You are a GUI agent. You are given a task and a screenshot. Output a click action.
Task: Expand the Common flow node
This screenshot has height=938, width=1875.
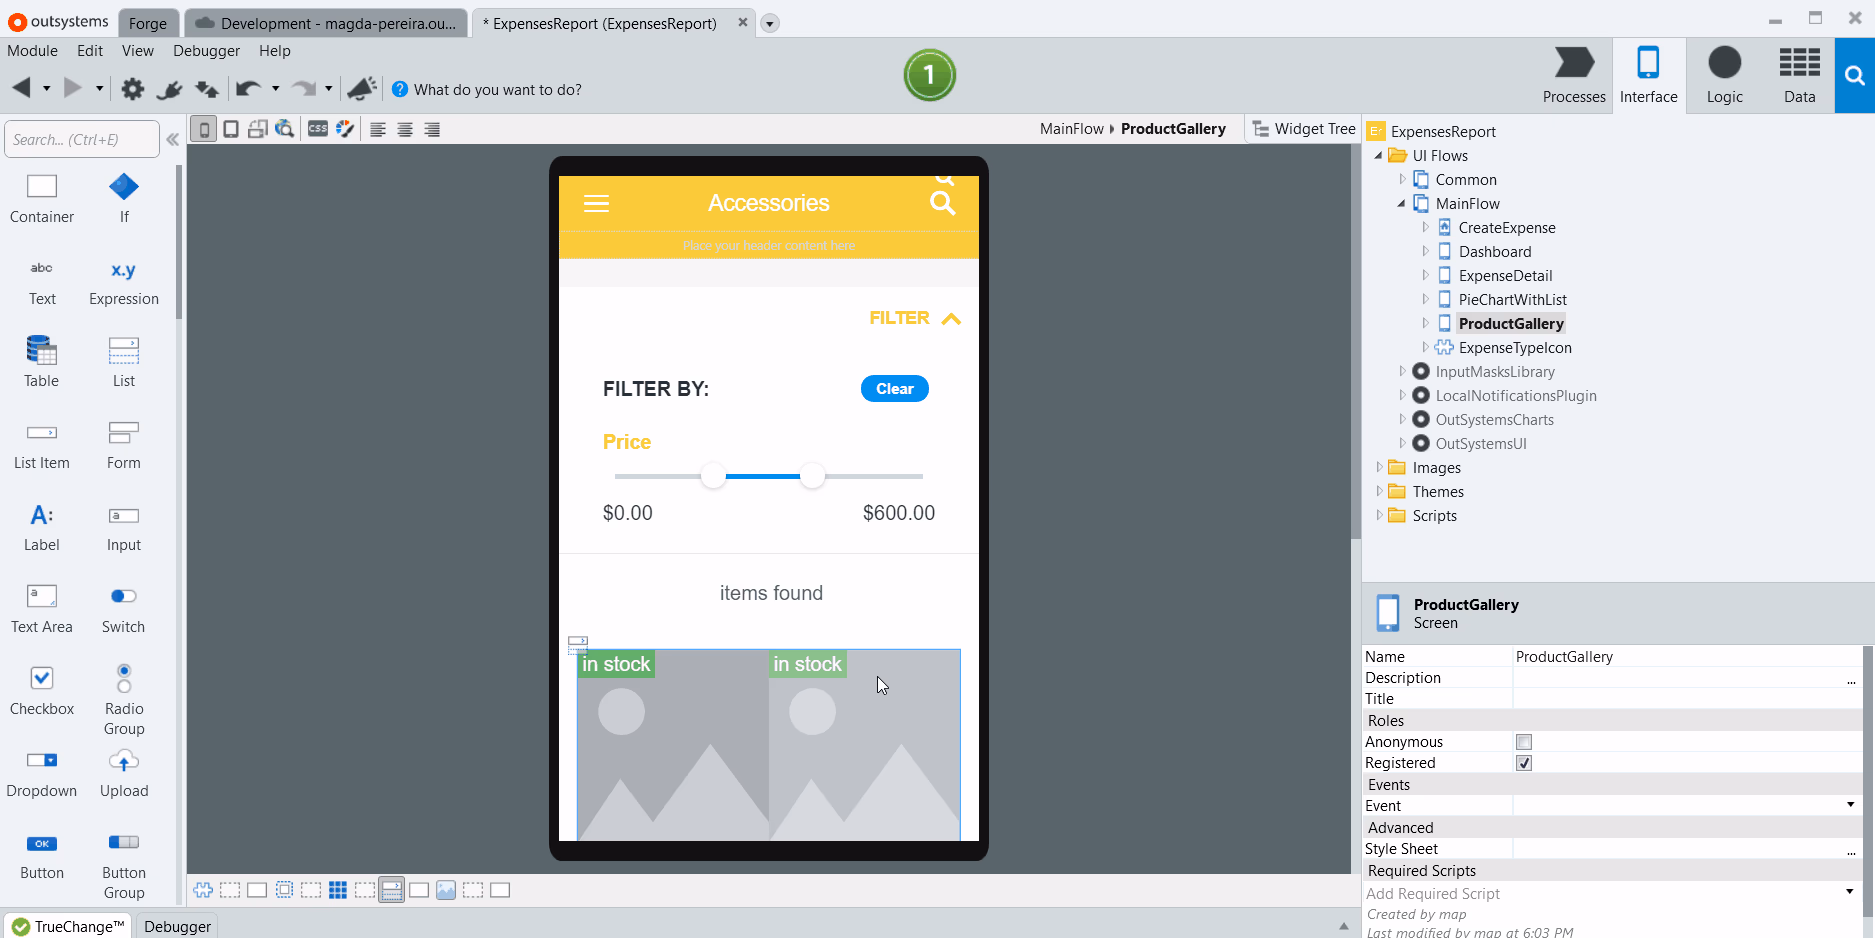pyautogui.click(x=1402, y=179)
